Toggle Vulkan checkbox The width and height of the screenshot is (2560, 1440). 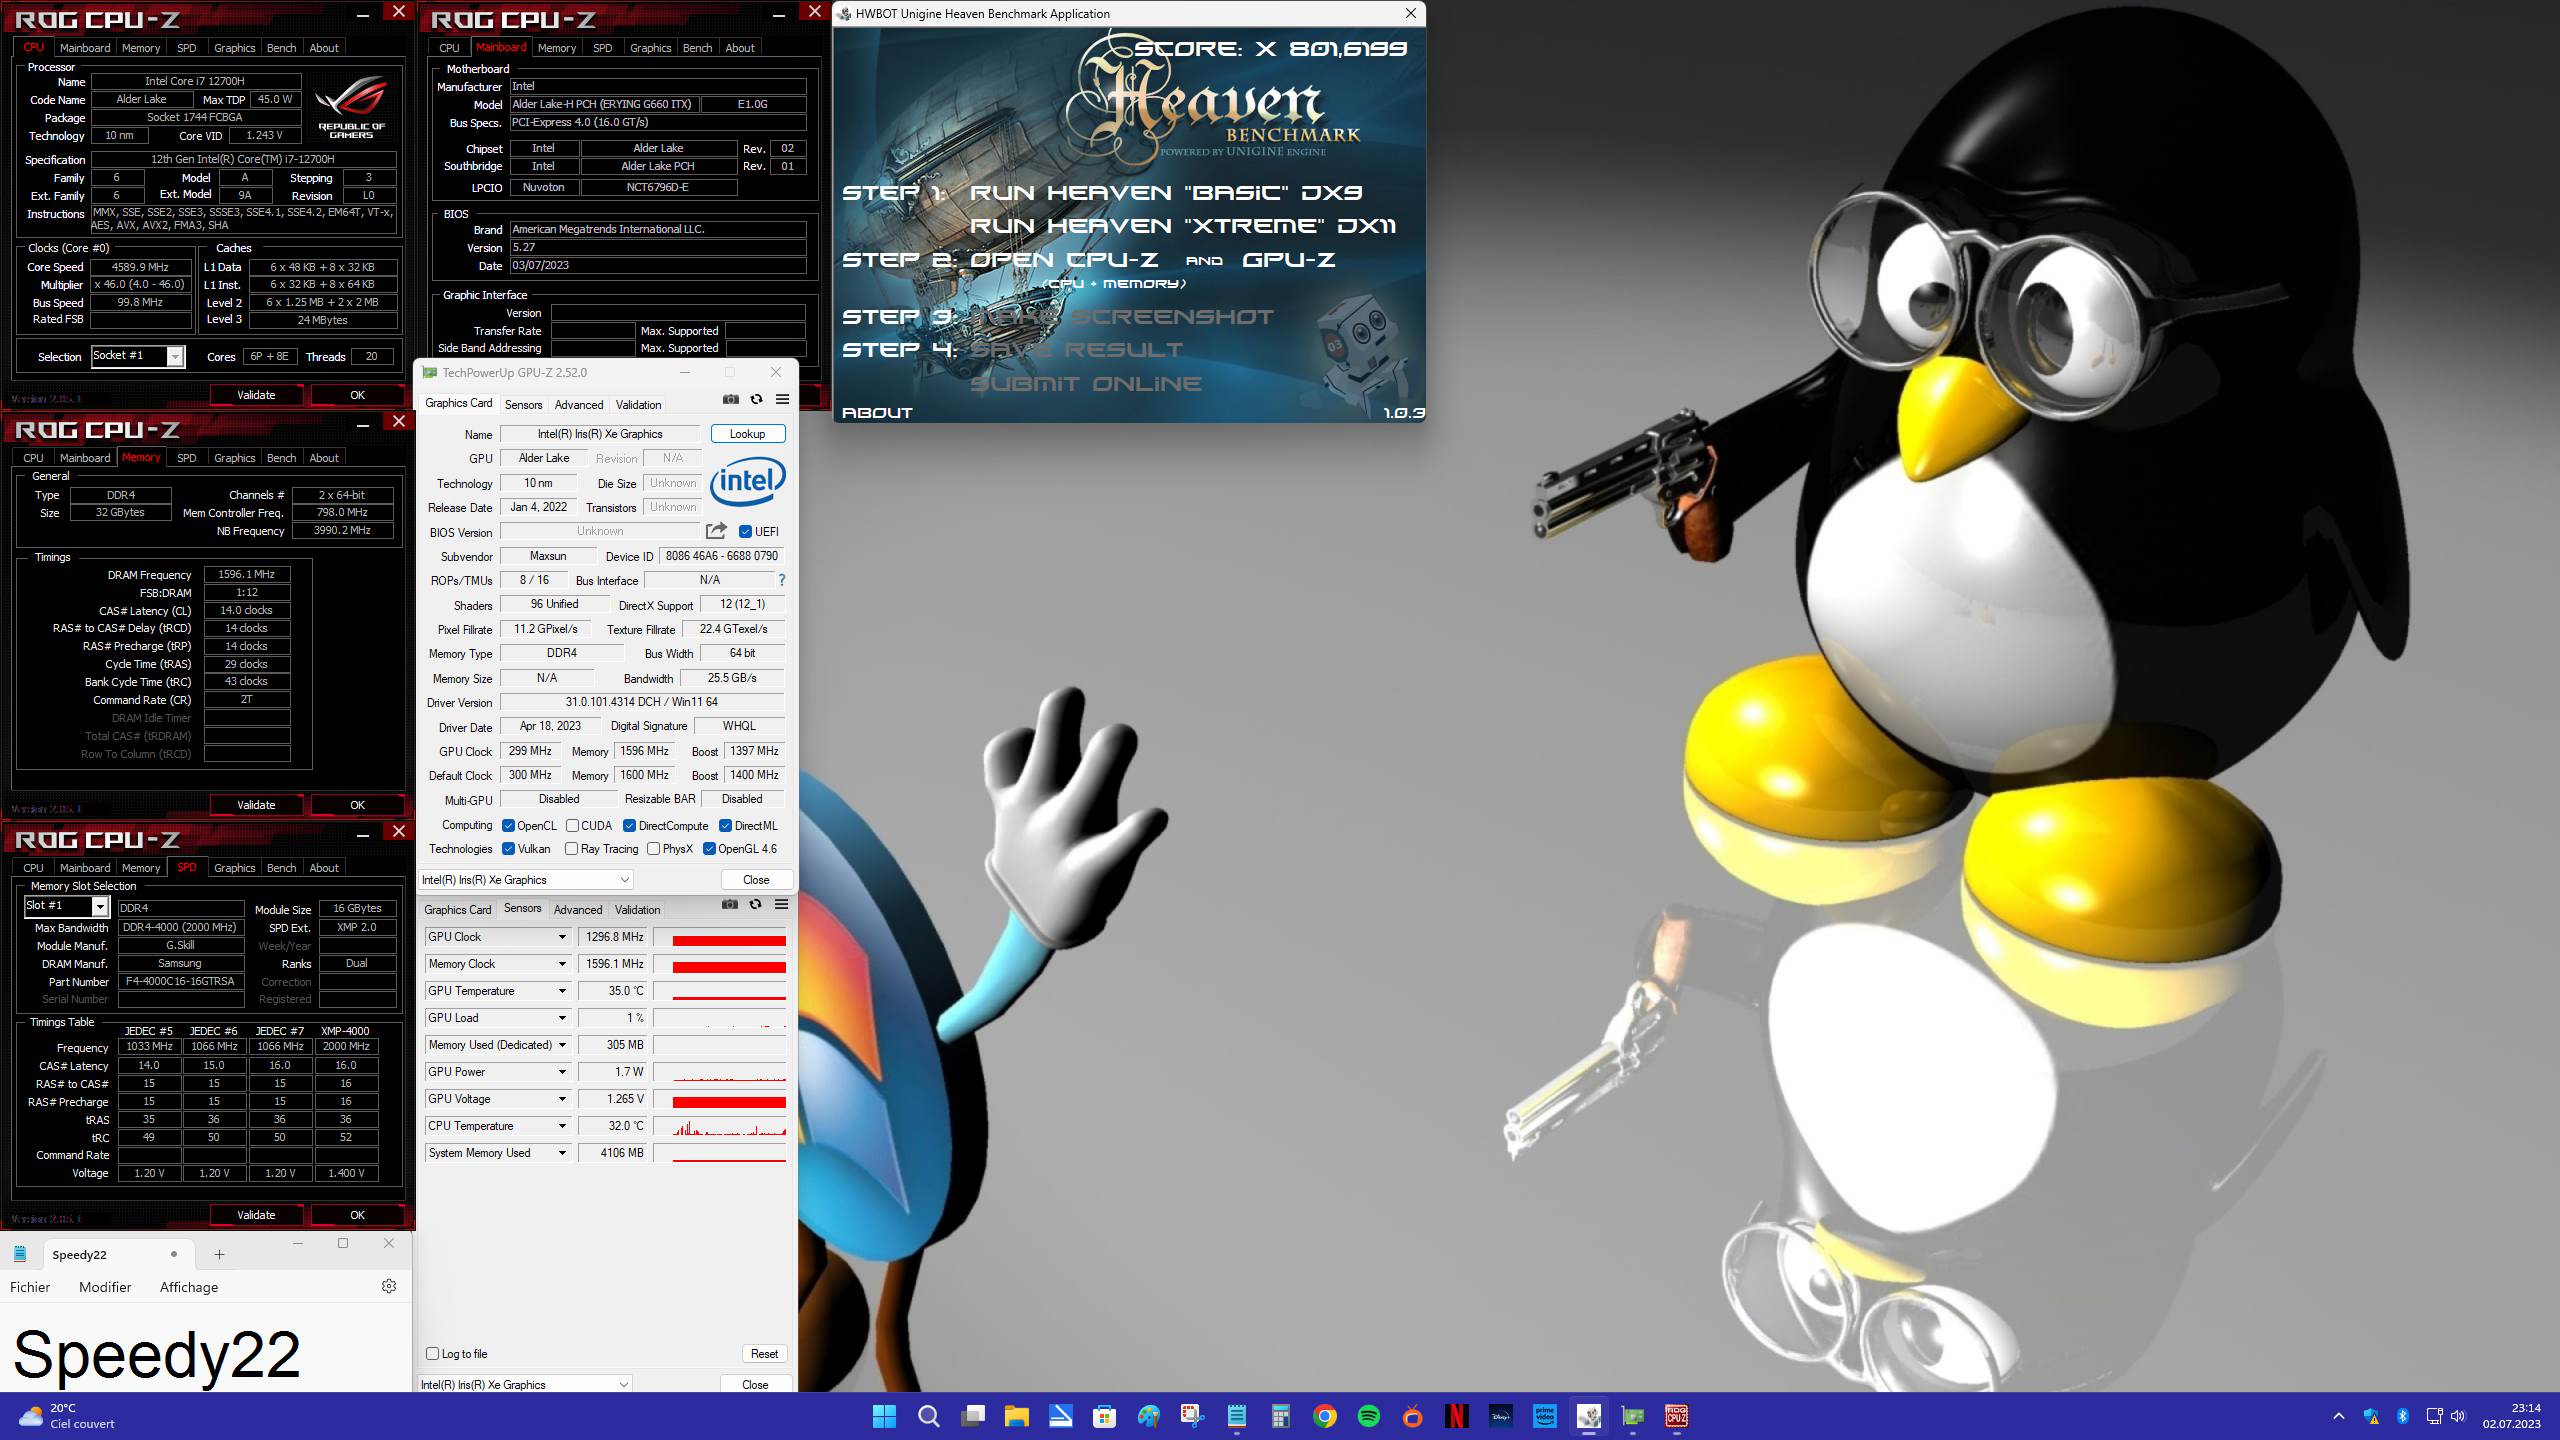point(508,849)
